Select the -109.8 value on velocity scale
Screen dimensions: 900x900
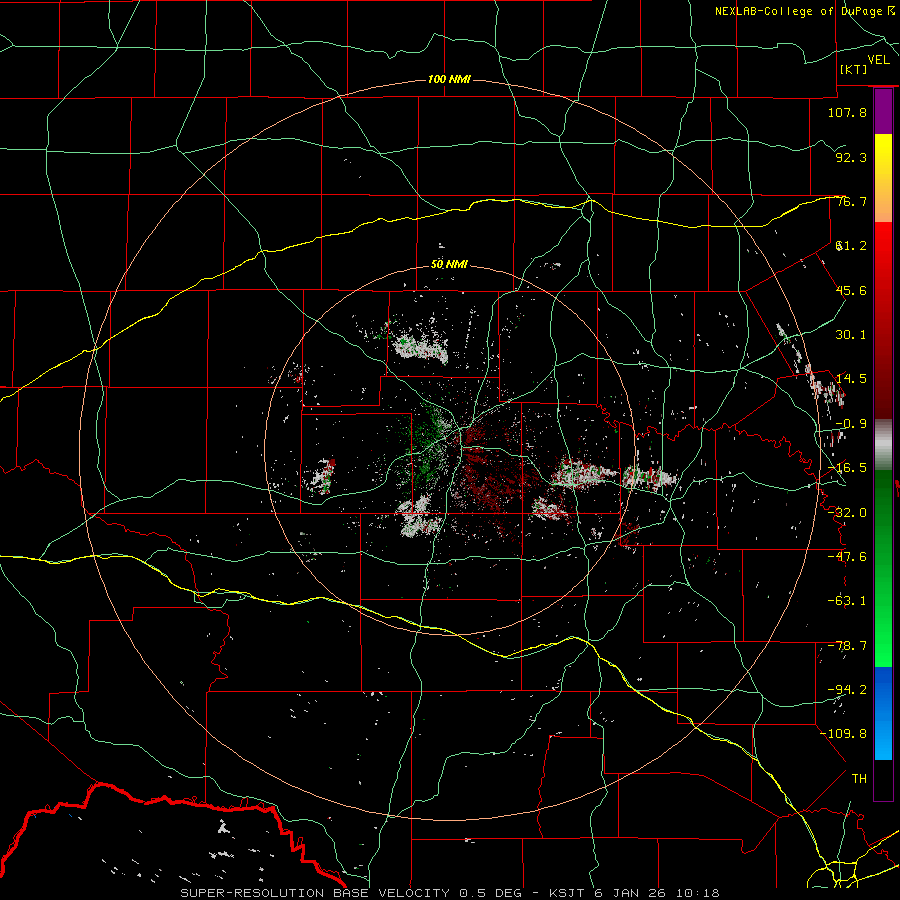click(843, 734)
